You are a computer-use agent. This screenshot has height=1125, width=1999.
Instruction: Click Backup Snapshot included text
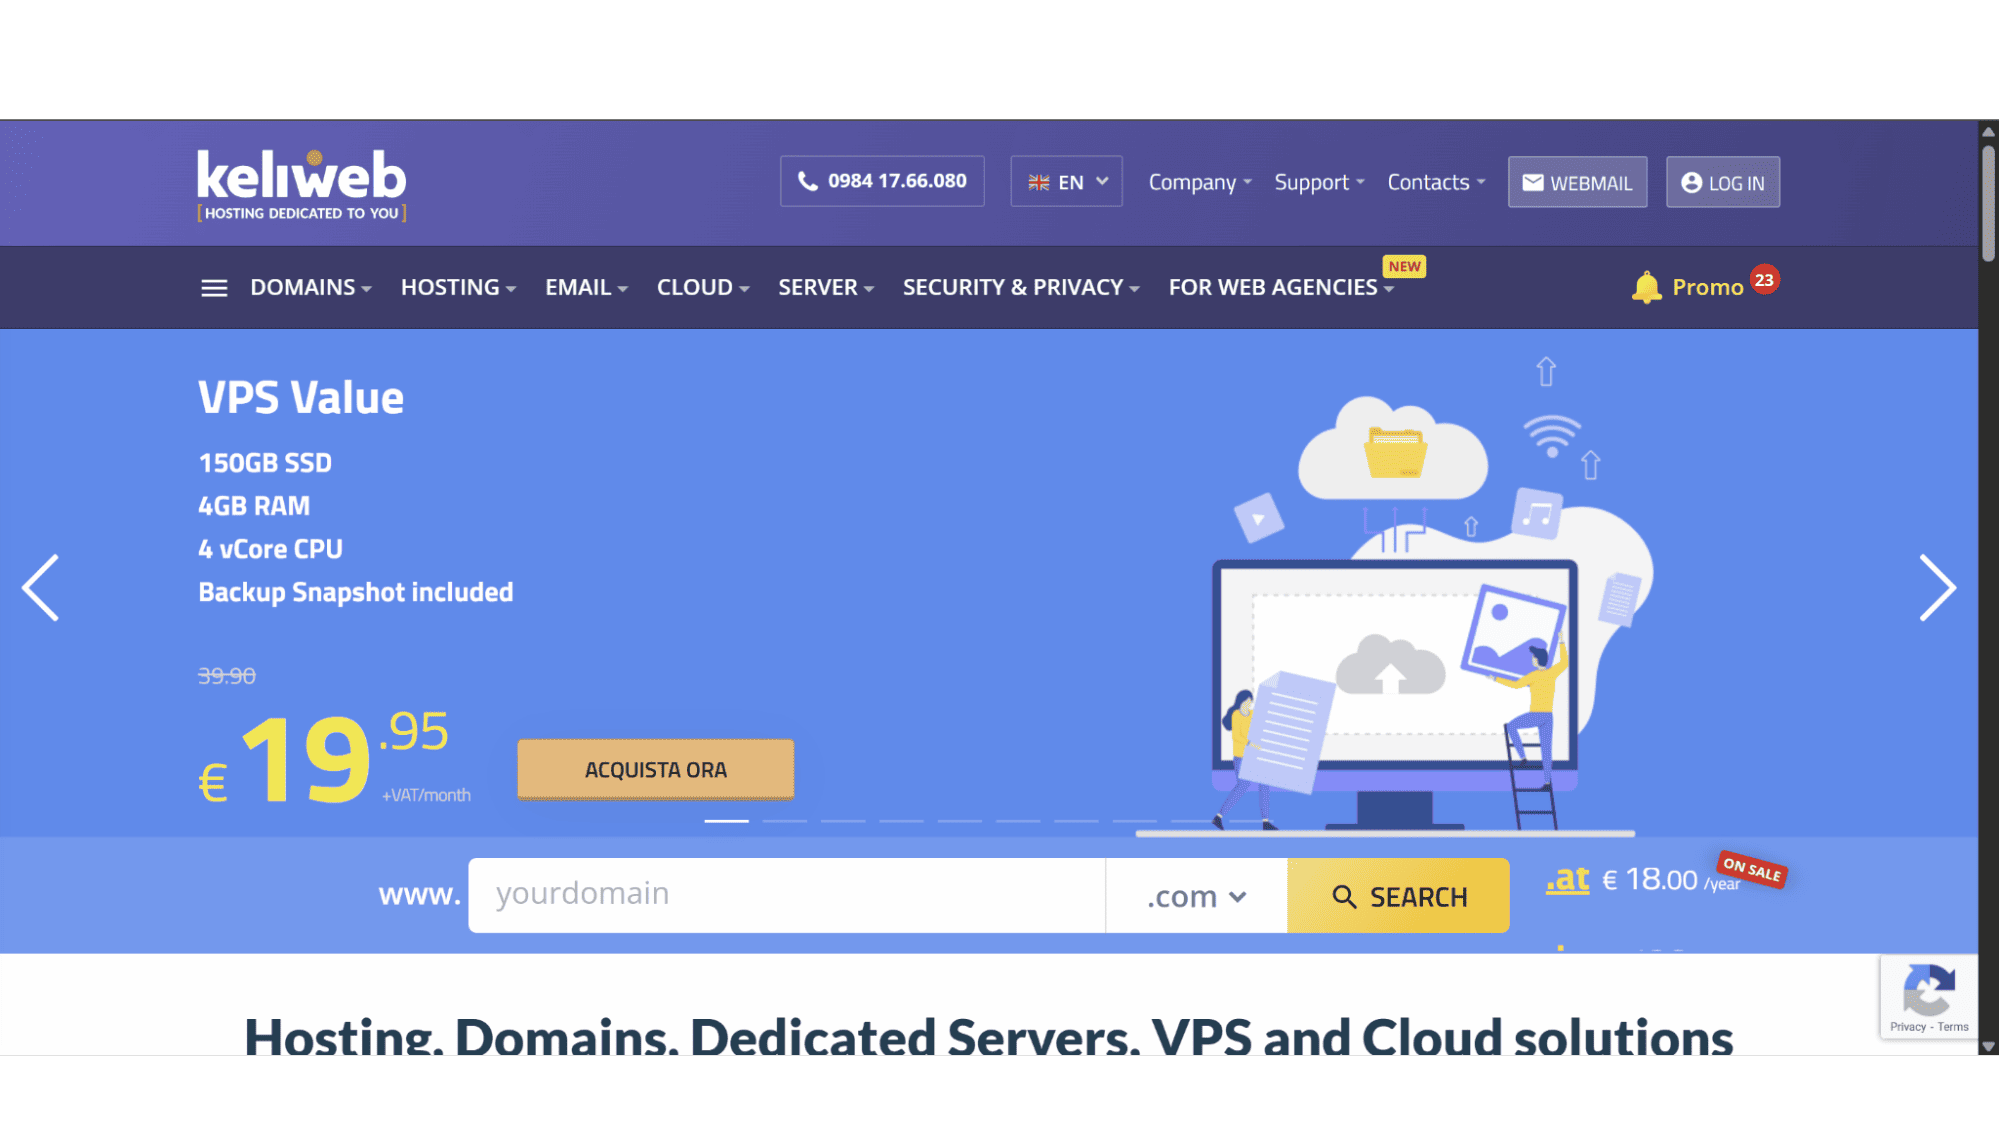356,592
